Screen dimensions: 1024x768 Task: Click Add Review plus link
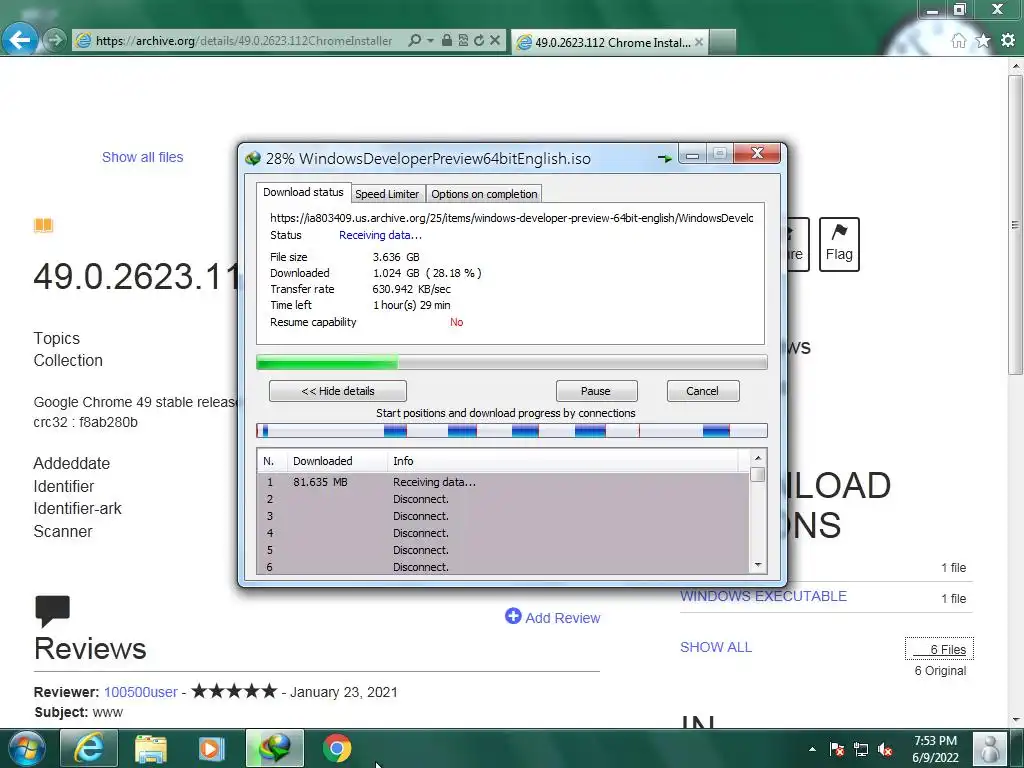(x=552, y=617)
